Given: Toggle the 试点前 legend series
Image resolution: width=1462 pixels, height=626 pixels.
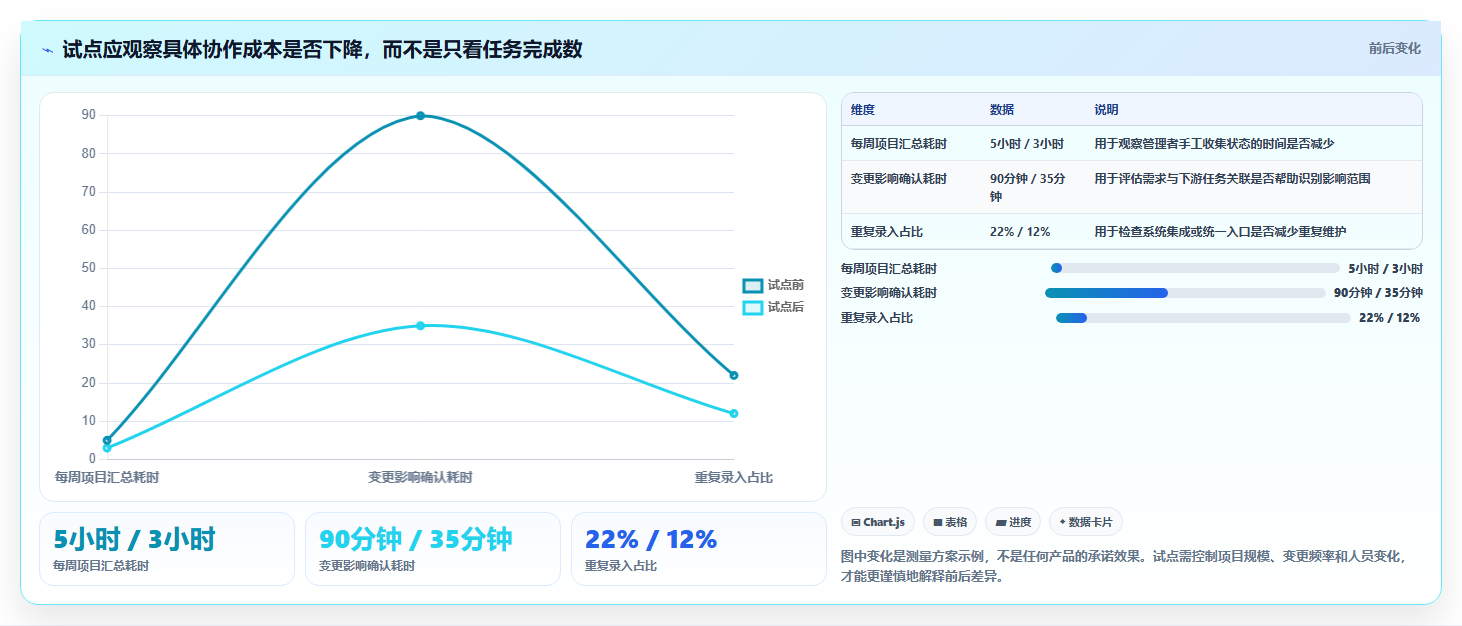Looking at the screenshot, I should [773, 286].
